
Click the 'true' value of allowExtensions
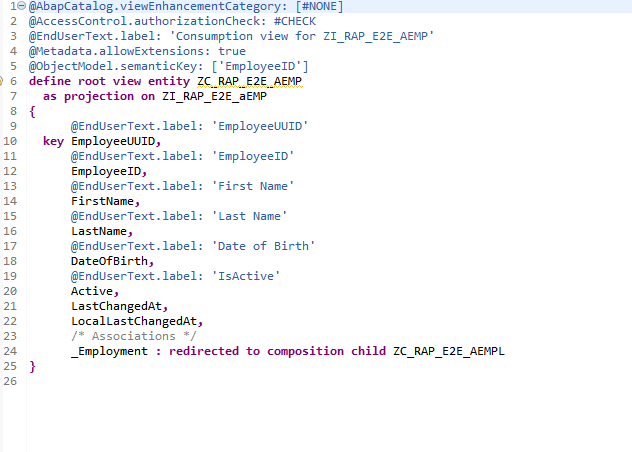pyautogui.click(x=231, y=50)
